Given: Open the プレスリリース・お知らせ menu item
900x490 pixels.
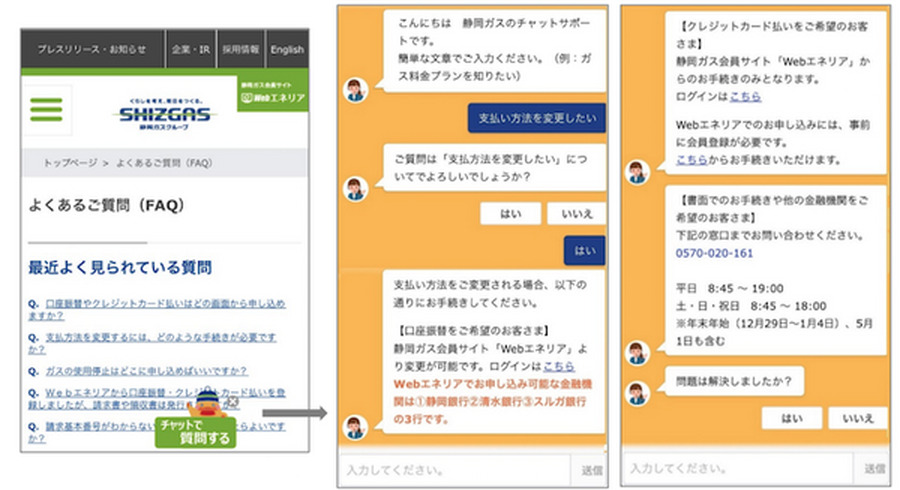Looking at the screenshot, I should pyautogui.click(x=92, y=49).
